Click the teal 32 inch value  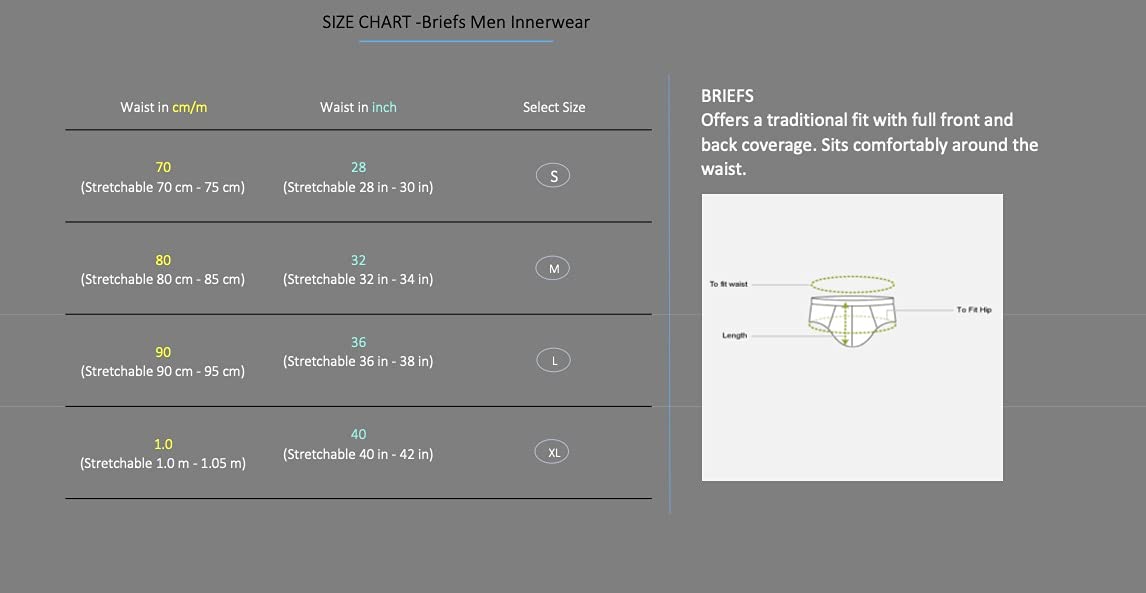pyautogui.click(x=358, y=260)
